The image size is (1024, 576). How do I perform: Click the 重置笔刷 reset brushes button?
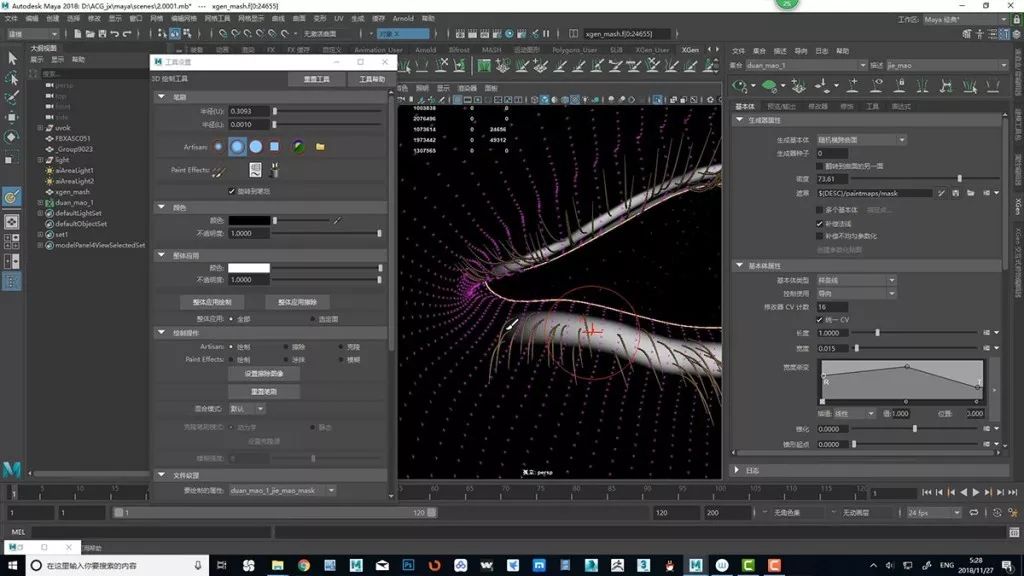pyautogui.click(x=264, y=392)
